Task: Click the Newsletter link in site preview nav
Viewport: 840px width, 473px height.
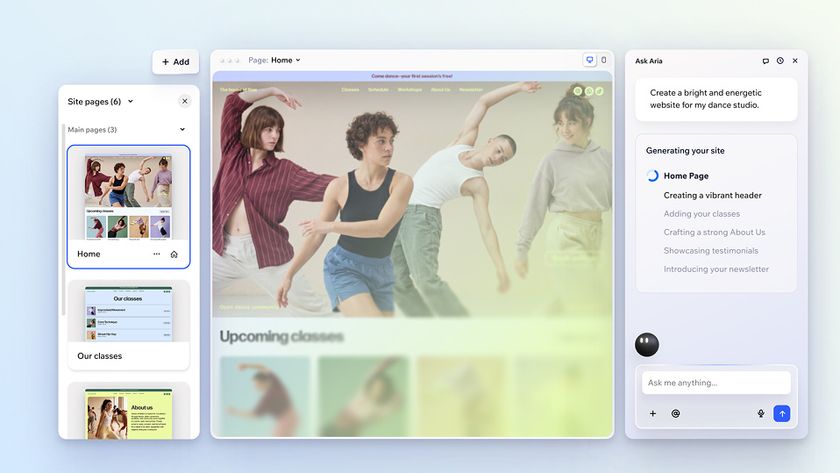Action: (471, 90)
